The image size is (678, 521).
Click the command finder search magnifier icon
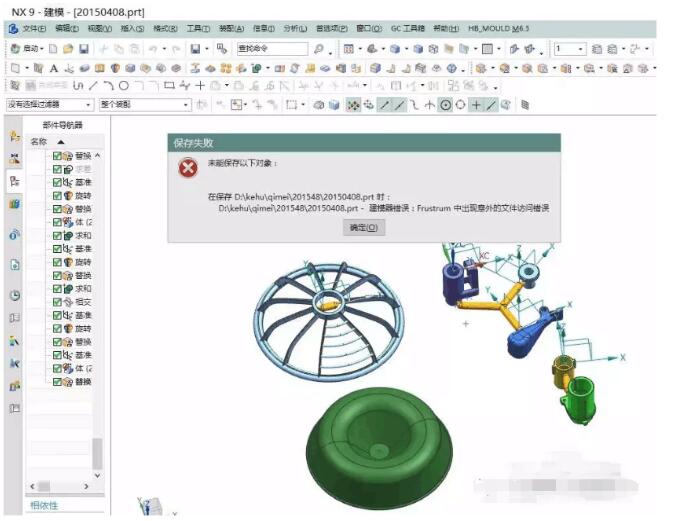(x=319, y=48)
